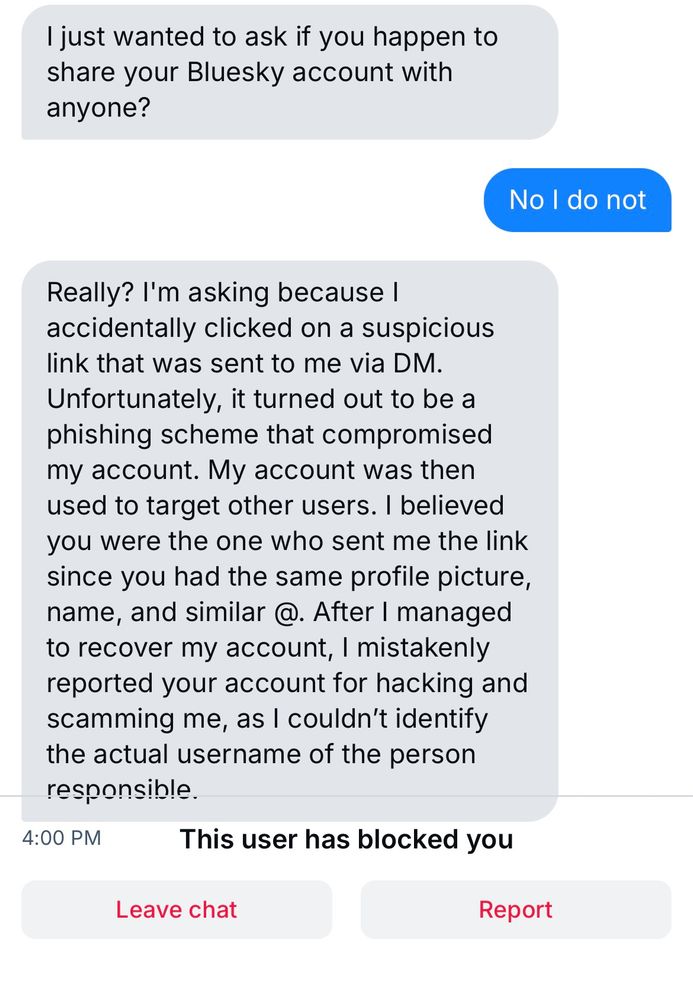693x1000 pixels.
Task: Tap the partially hidden word "responsible."
Action: pyautogui.click(x=121, y=790)
